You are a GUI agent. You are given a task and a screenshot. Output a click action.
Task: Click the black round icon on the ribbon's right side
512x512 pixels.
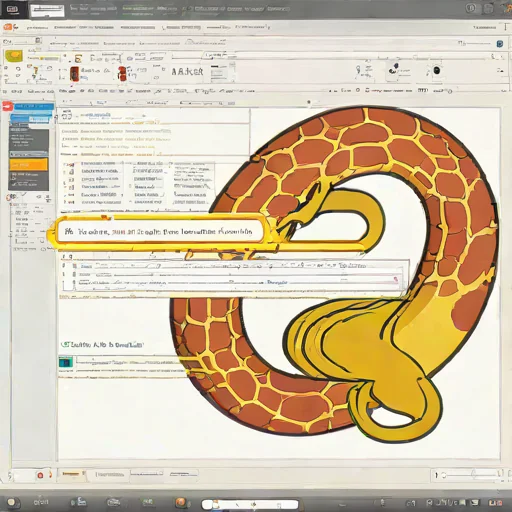point(437,70)
